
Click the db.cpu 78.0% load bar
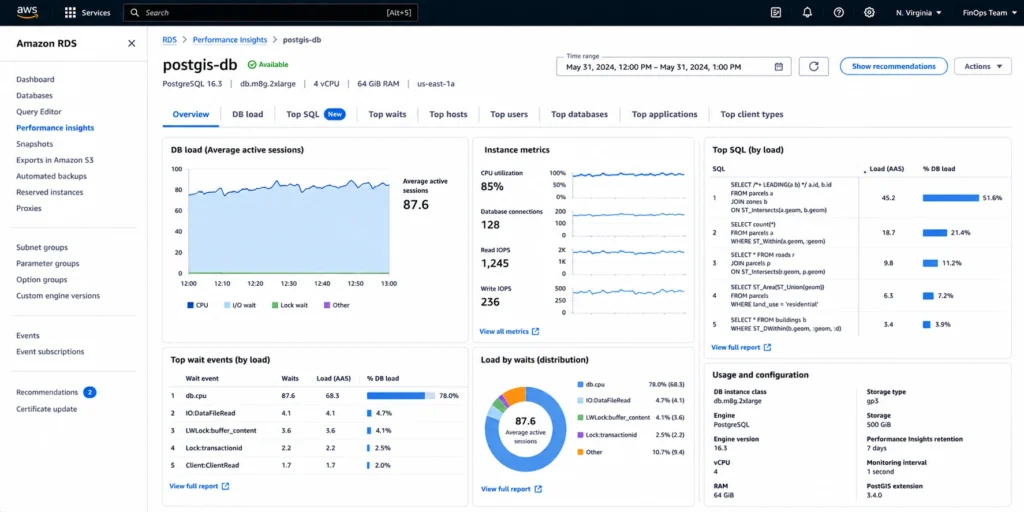pyautogui.click(x=401, y=396)
